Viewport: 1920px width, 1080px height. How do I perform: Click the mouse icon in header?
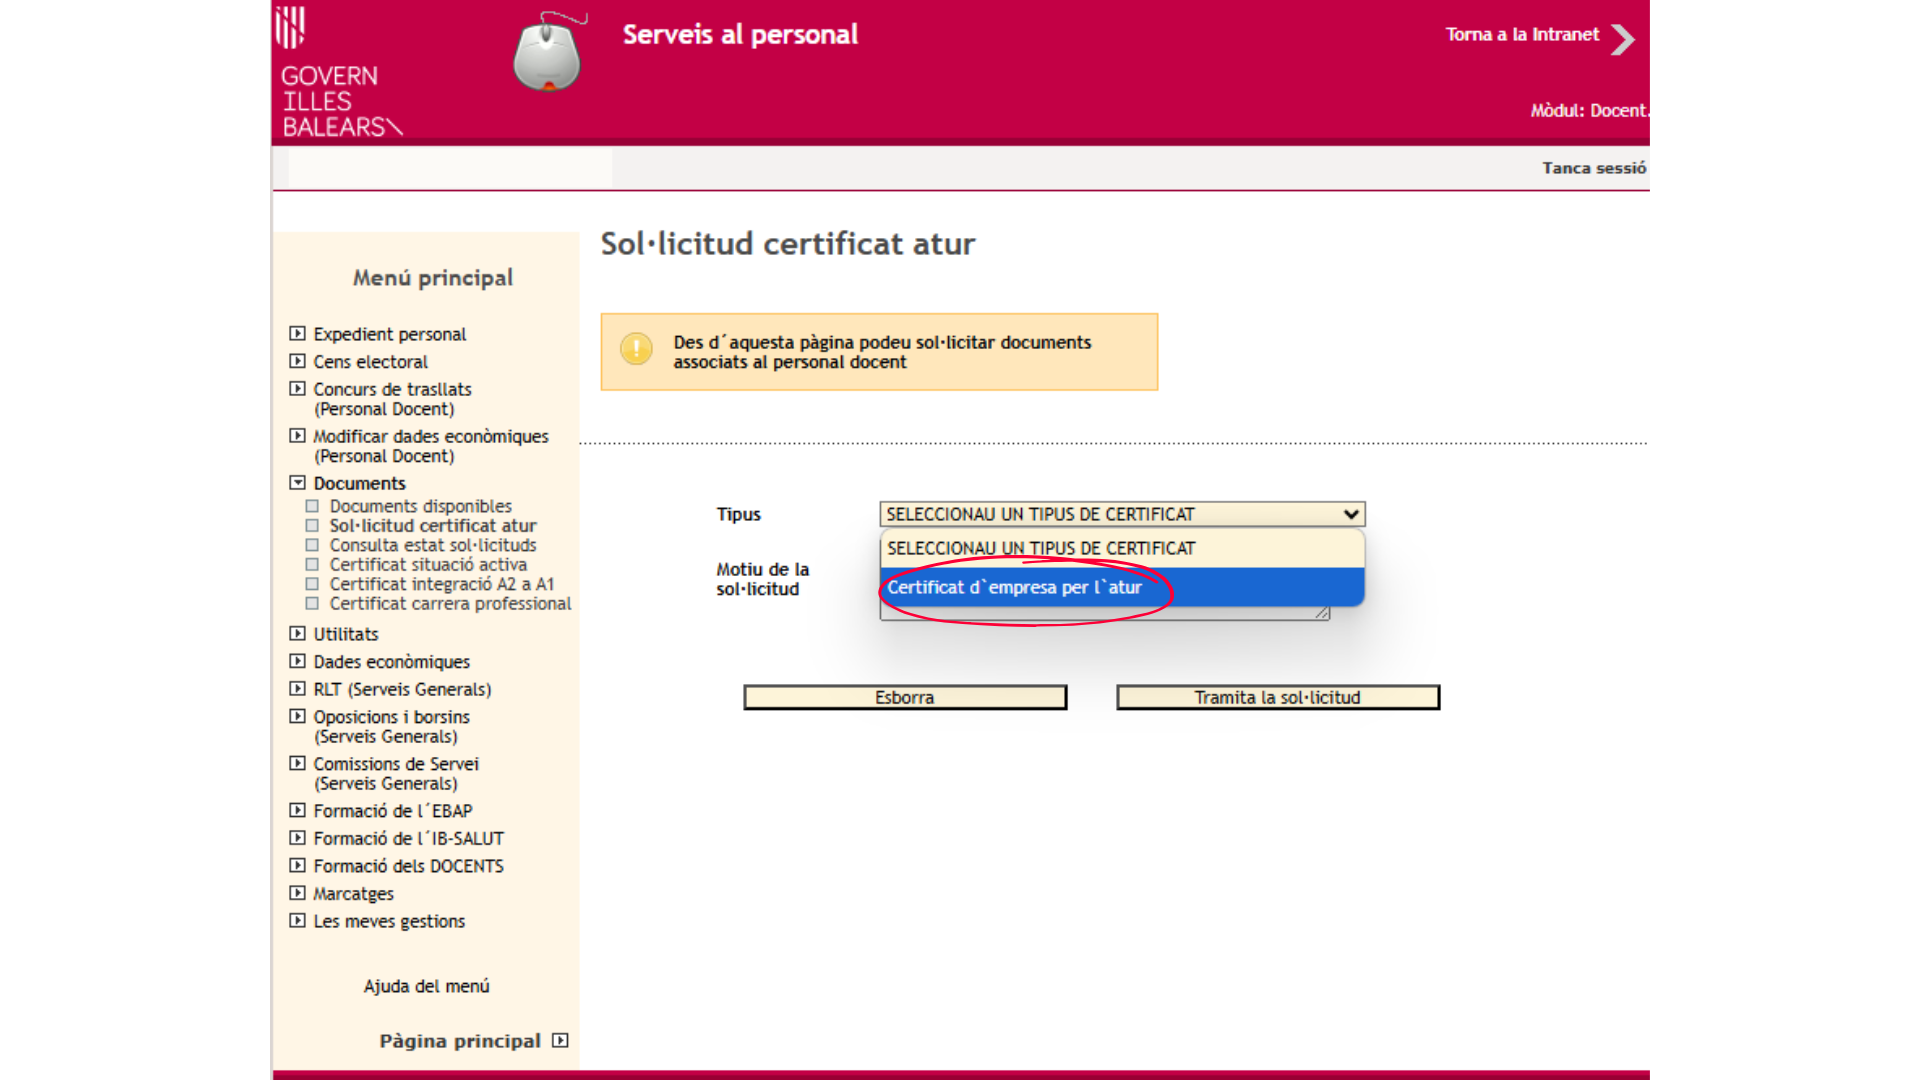(x=547, y=53)
